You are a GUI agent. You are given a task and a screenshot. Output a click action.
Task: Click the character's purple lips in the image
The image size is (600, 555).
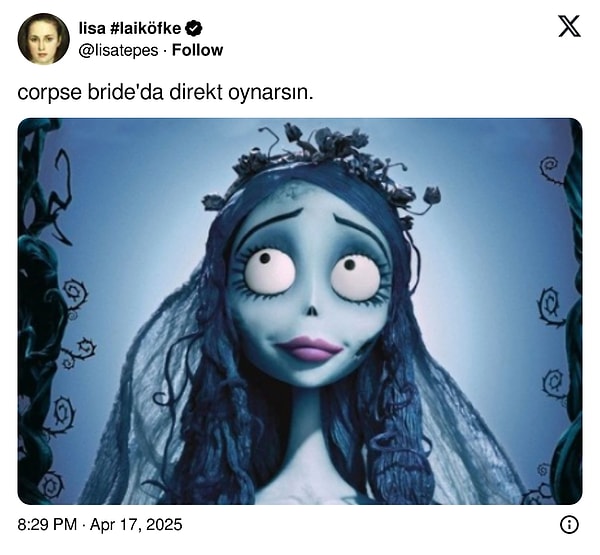[x=309, y=348]
